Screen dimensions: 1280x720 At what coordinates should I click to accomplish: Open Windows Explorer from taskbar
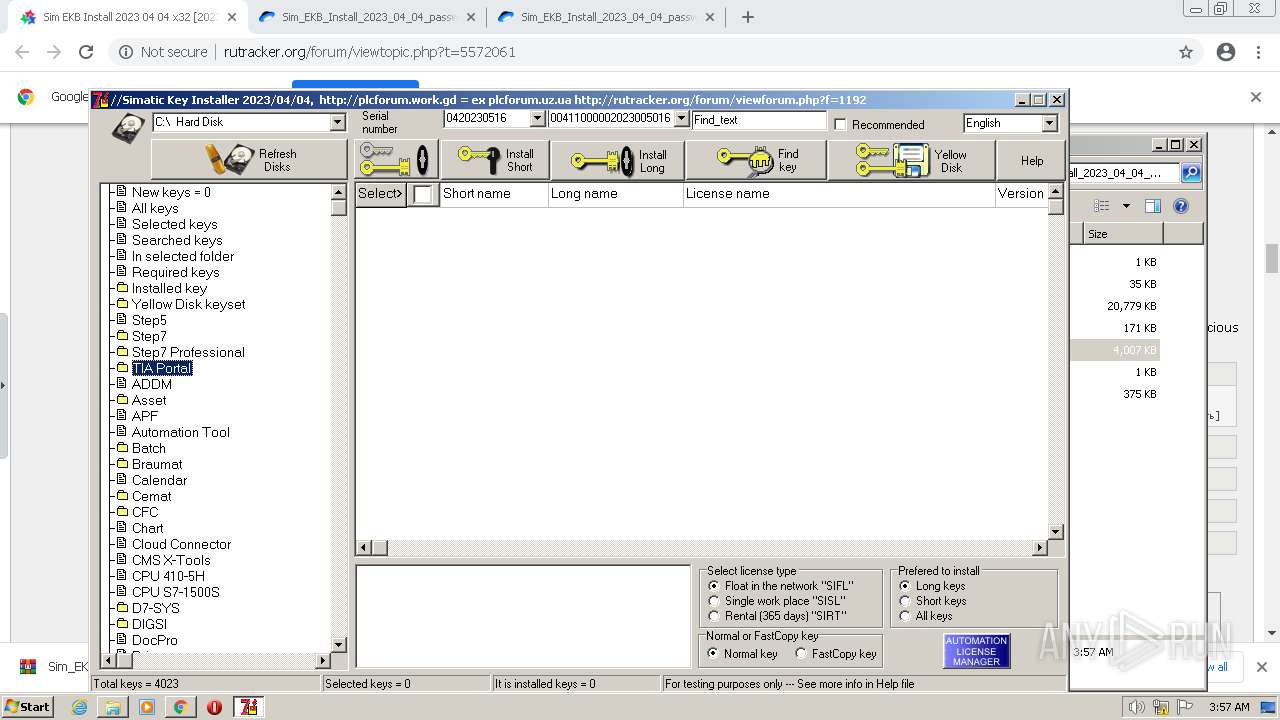pyautogui.click(x=113, y=707)
